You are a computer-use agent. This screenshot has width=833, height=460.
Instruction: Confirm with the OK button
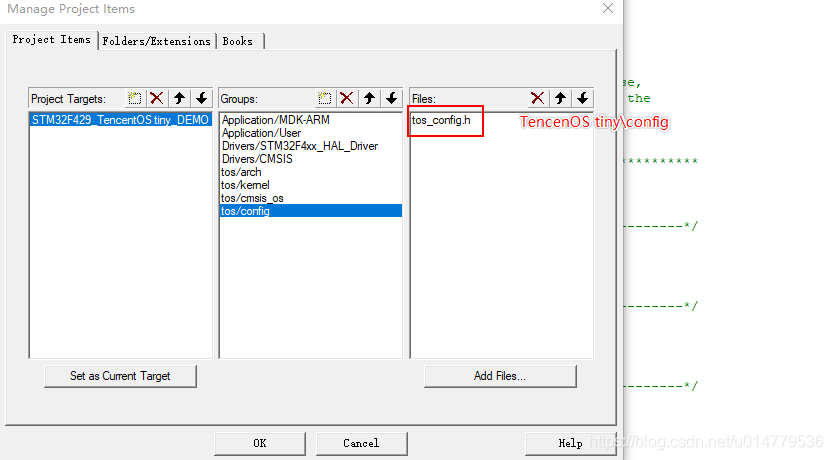[x=260, y=444]
